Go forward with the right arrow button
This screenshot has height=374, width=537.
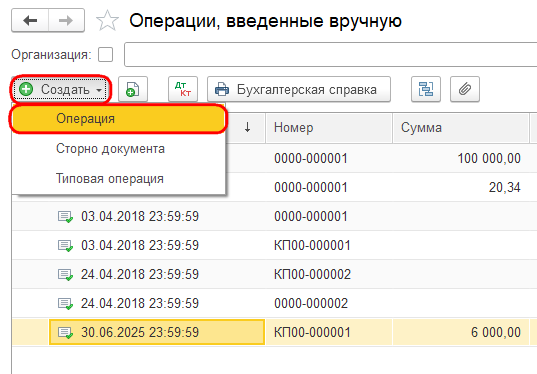point(66,21)
